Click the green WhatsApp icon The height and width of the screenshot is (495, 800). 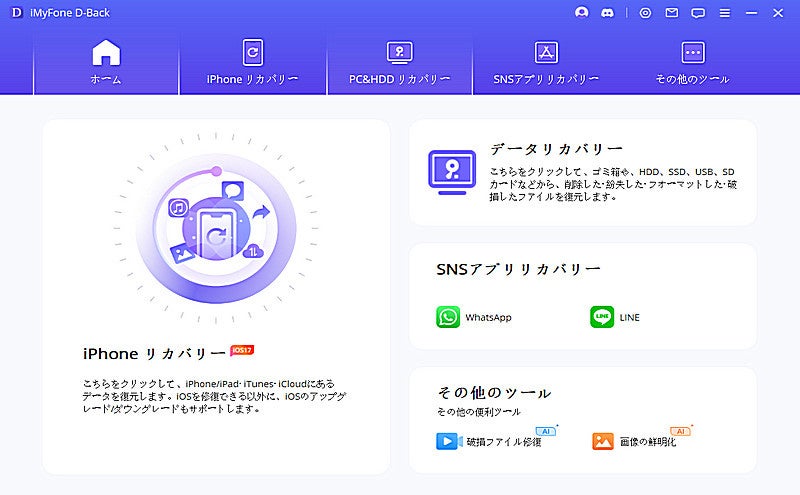tap(448, 317)
